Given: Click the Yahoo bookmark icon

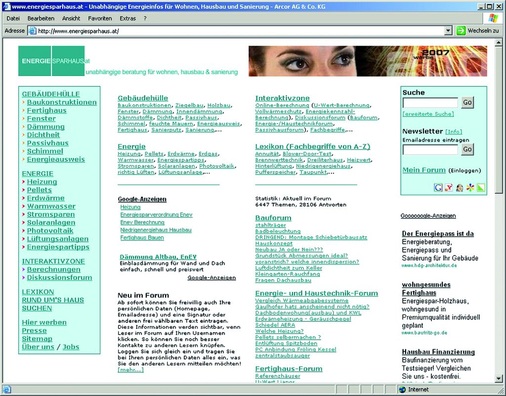Looking at the screenshot, I should (x=449, y=188).
